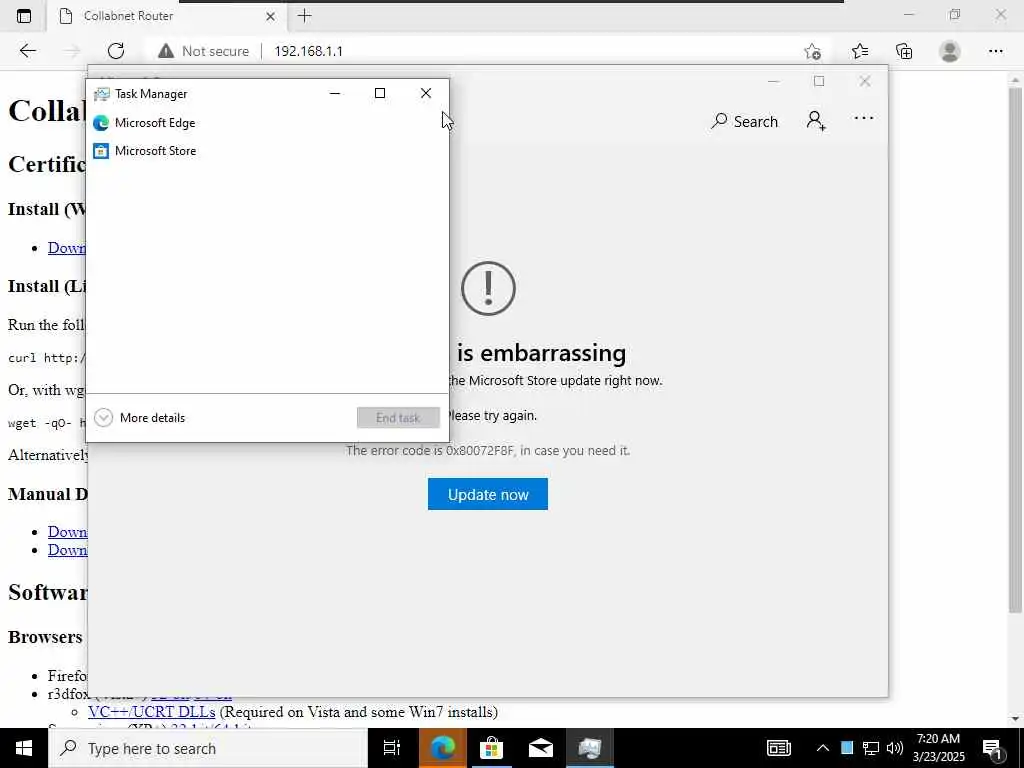Open Microsoft Store three-dot menu
1024x768 pixels.
tap(863, 118)
